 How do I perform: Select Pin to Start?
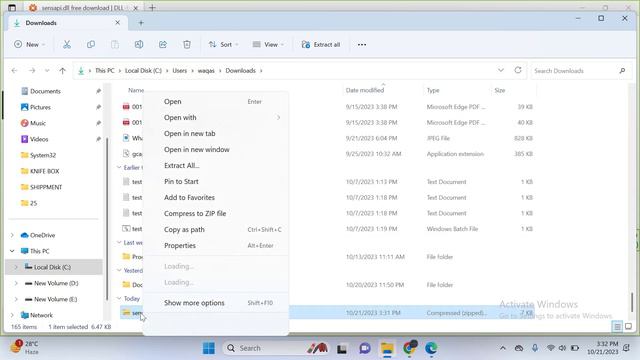pos(216,182)
